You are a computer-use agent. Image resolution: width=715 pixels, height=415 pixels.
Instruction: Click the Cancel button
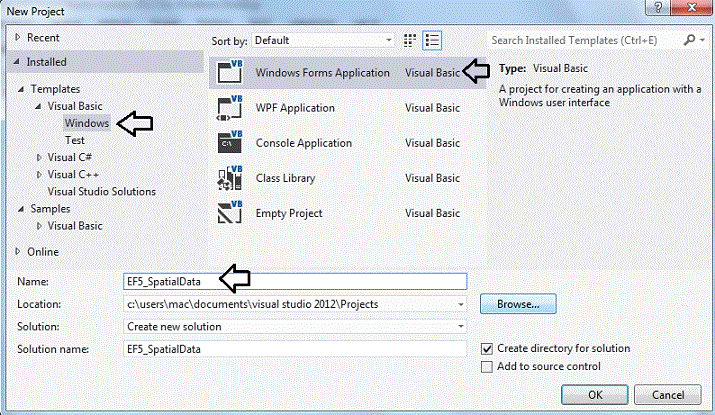668,395
